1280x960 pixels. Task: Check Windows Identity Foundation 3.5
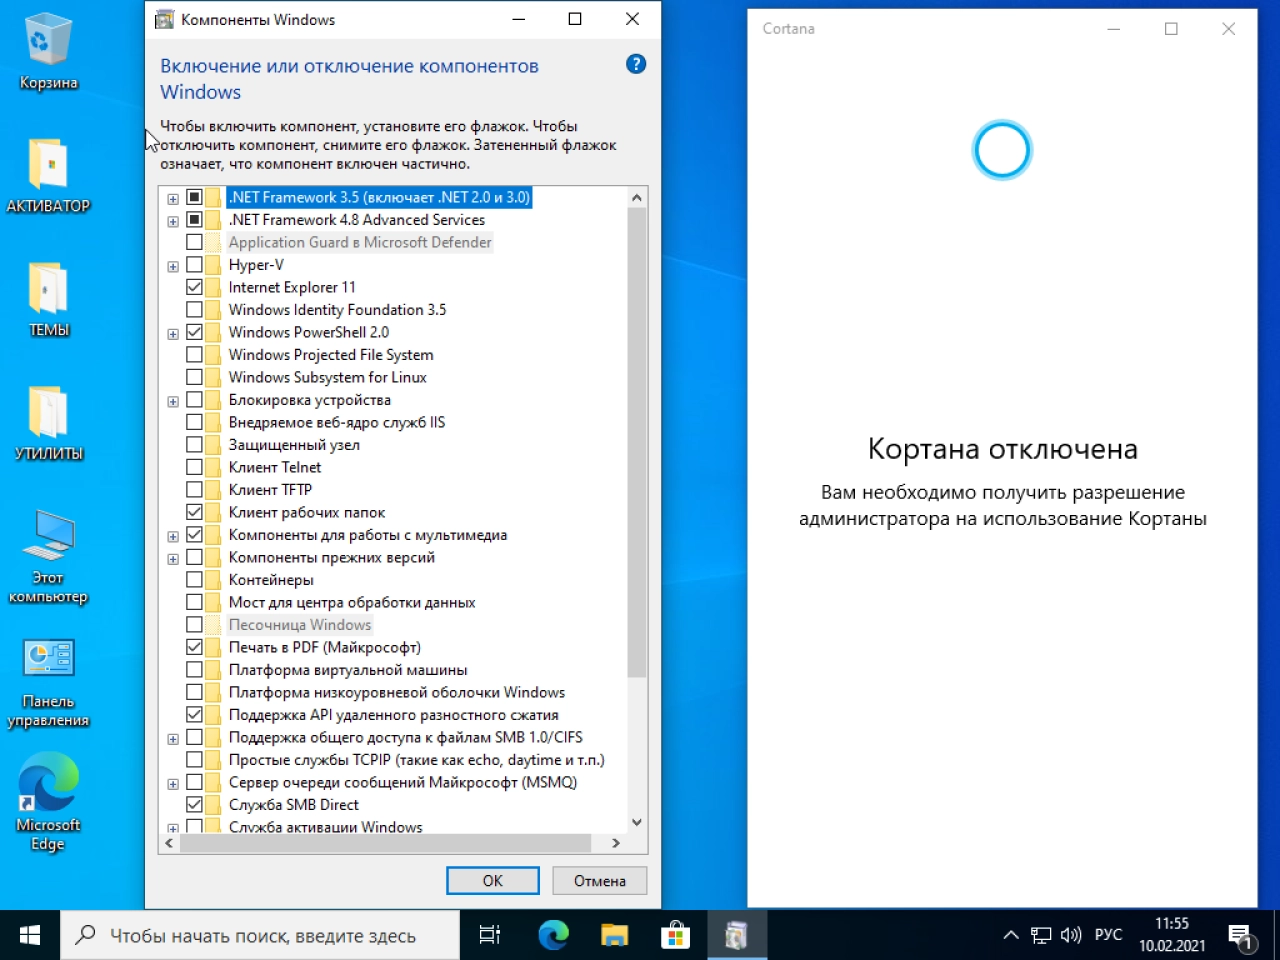(x=195, y=310)
